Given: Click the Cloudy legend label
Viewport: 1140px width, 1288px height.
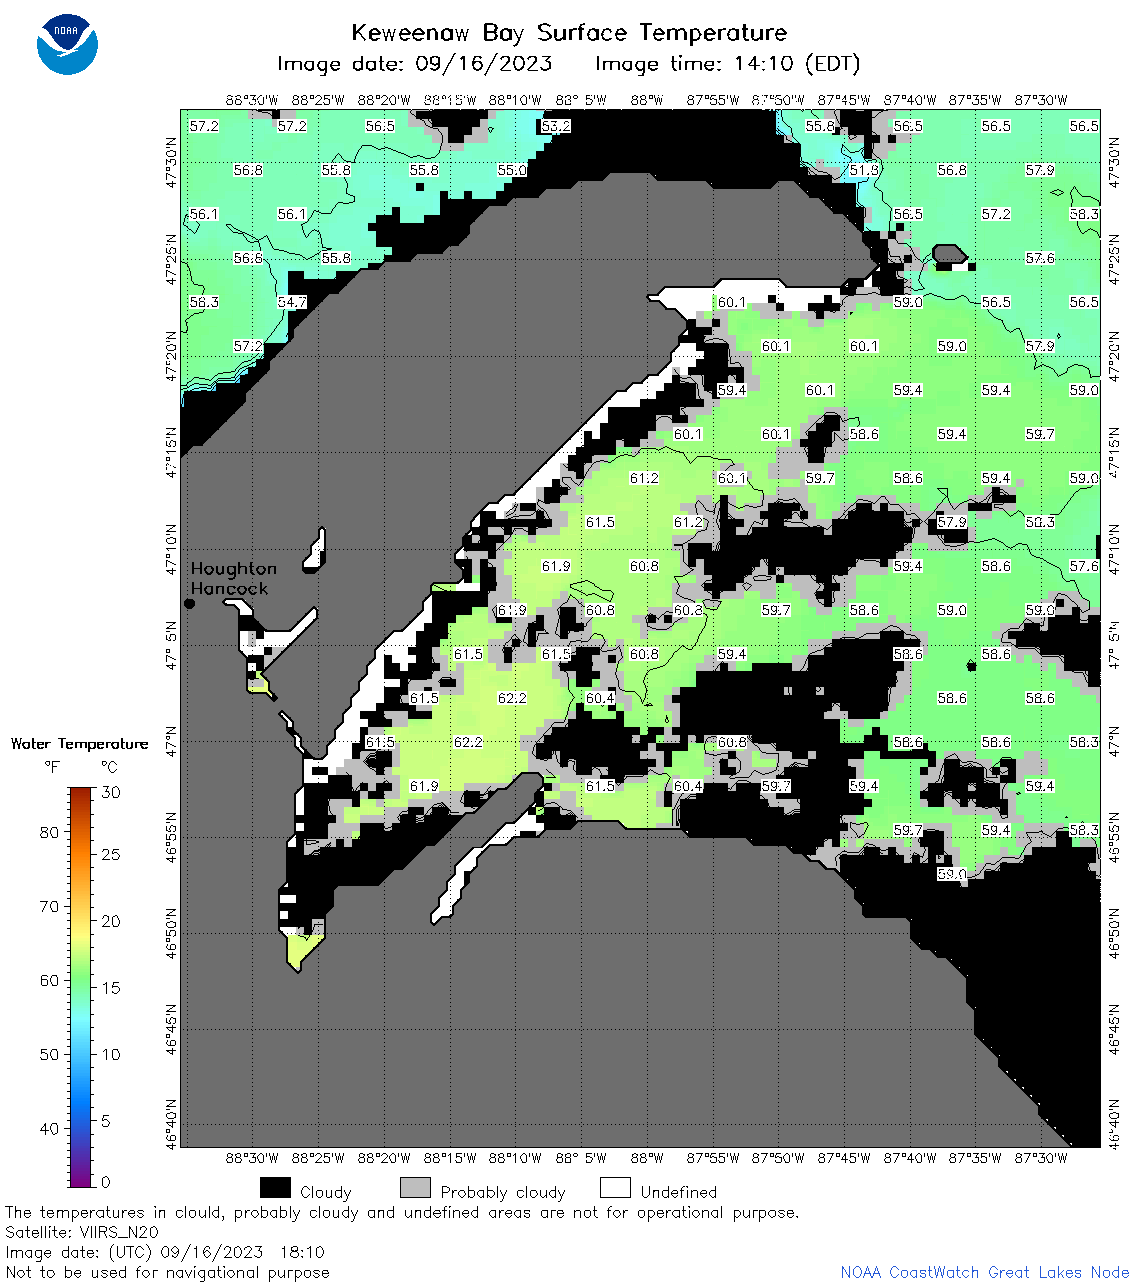Looking at the screenshot, I should [326, 1192].
